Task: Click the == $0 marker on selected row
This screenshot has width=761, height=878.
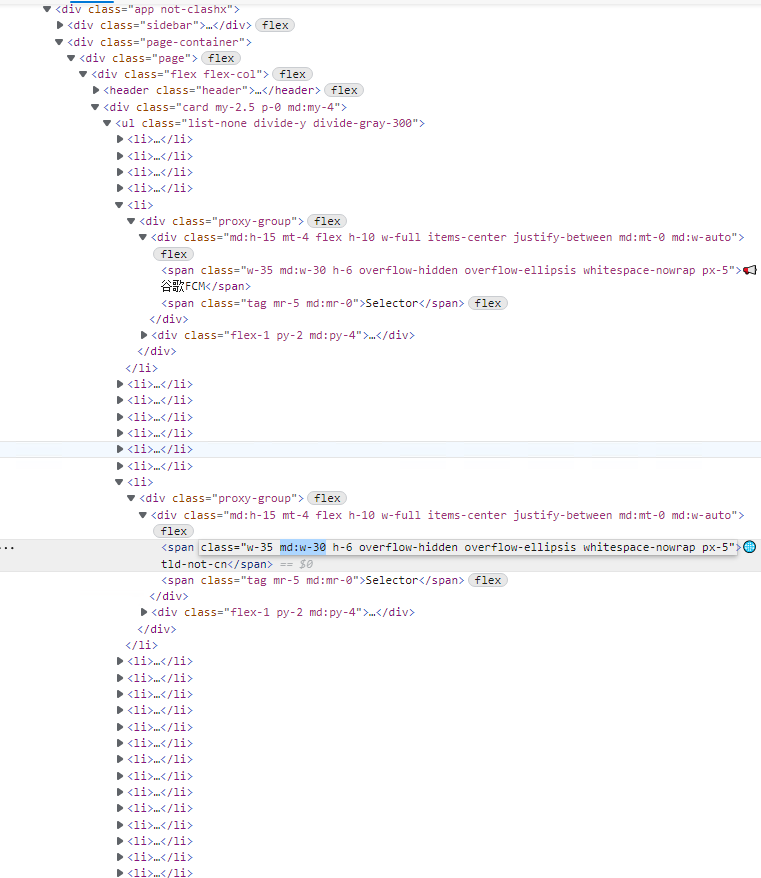Action: tap(296, 564)
